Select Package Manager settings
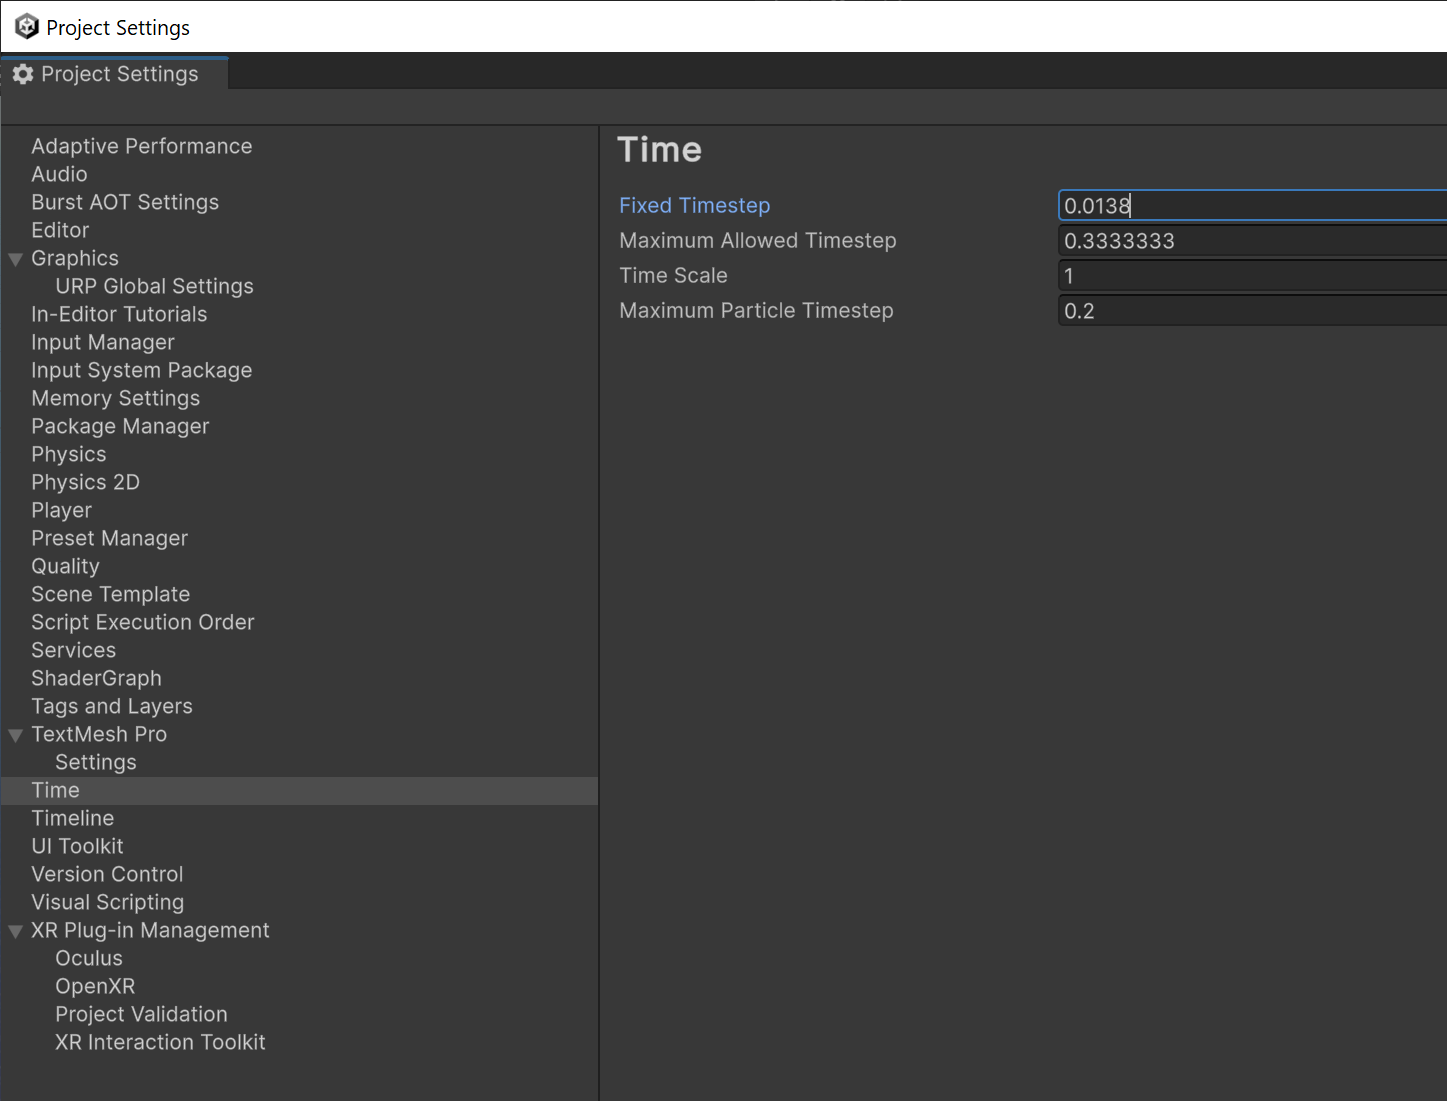Screen dimensions: 1447x1101 click(120, 426)
